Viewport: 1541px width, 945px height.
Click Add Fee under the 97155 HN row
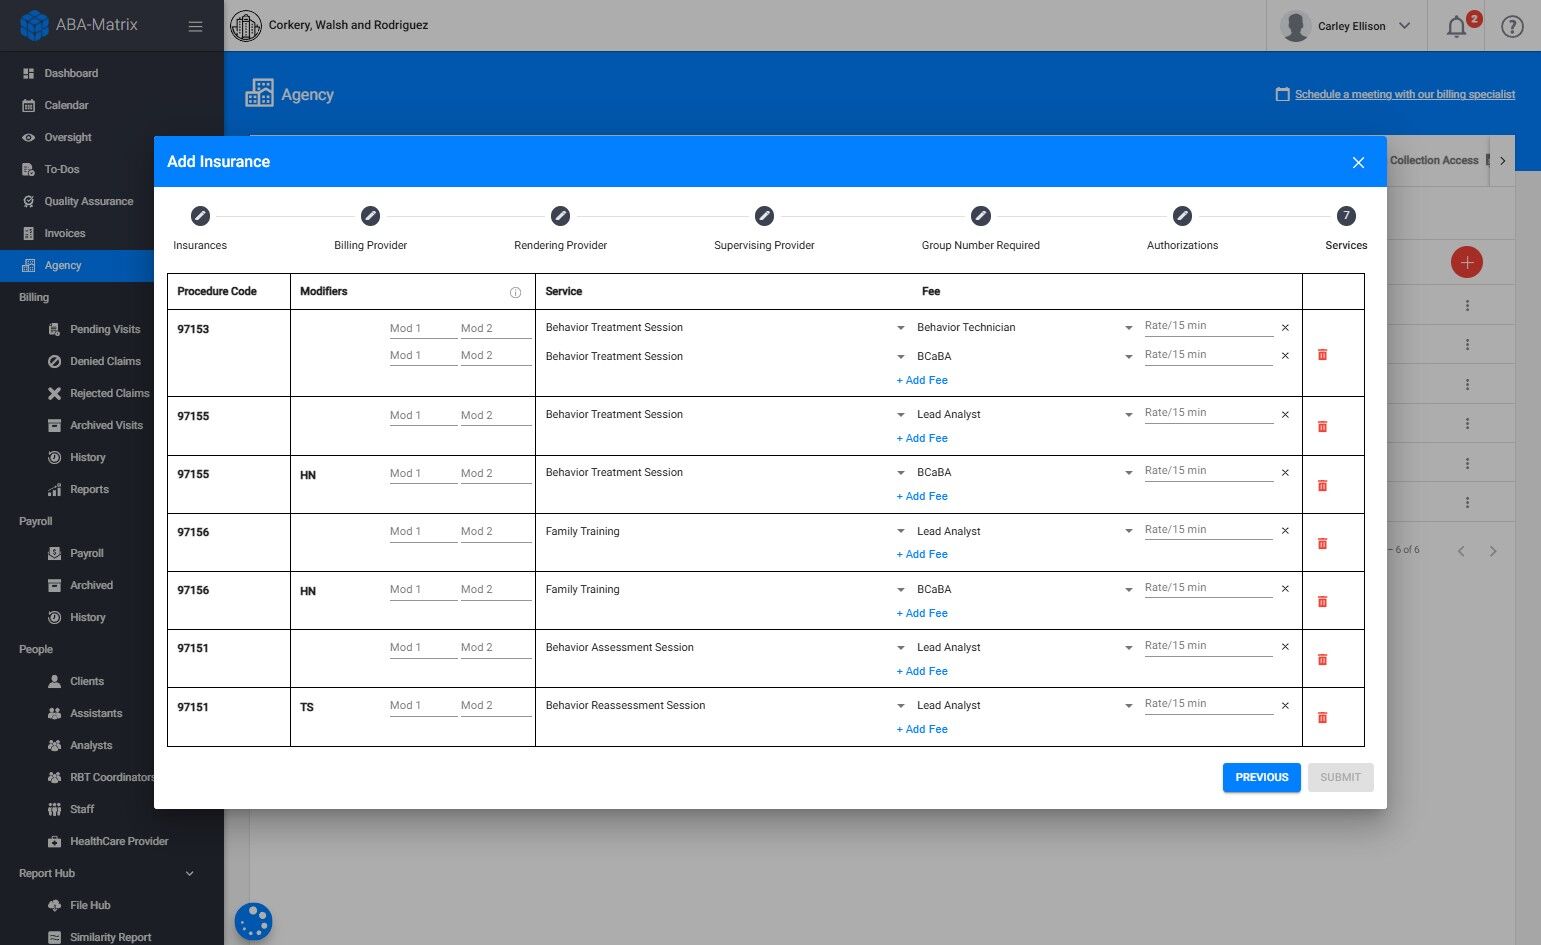click(x=922, y=496)
